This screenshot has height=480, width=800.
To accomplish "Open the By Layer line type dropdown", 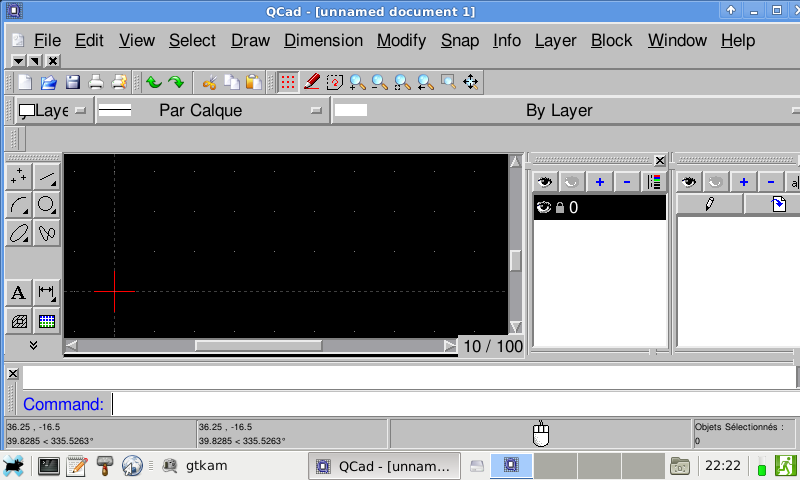I will [x=564, y=110].
